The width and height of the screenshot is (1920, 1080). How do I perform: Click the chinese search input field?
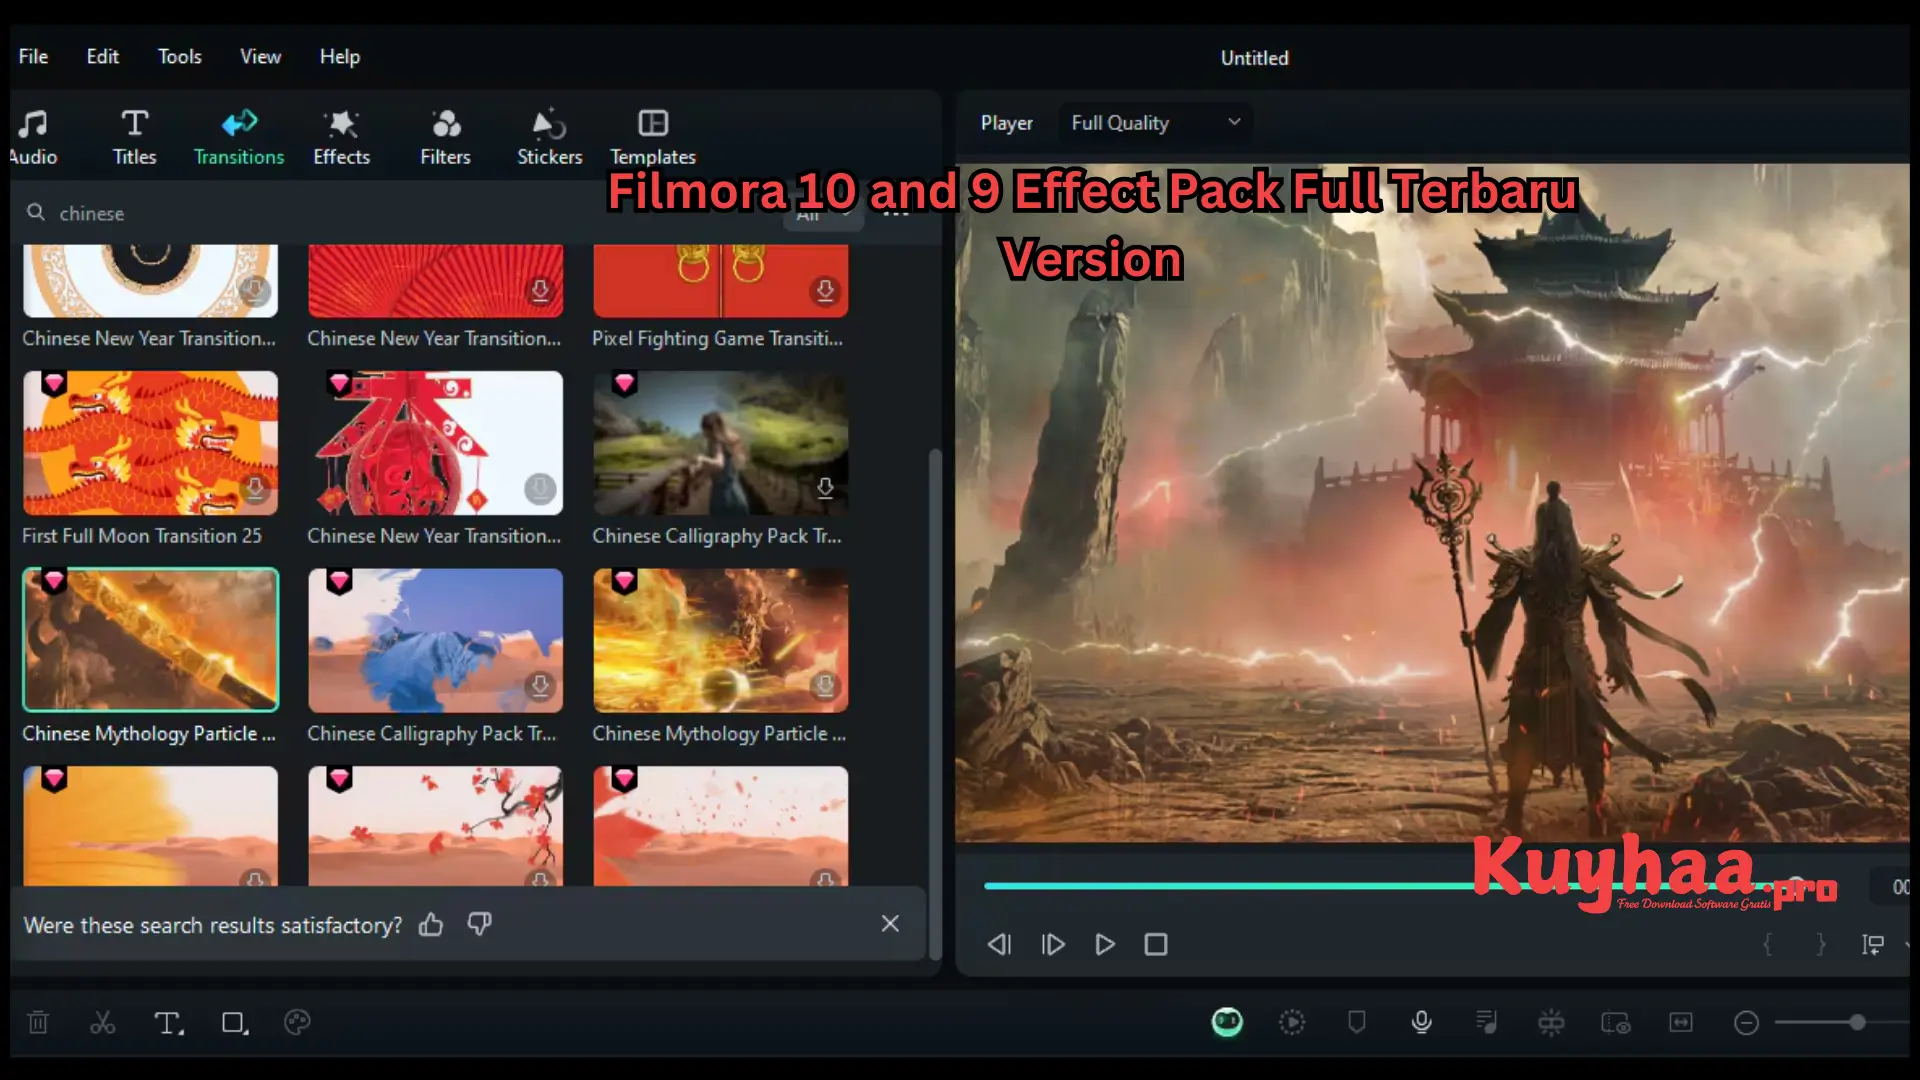tap(471, 212)
